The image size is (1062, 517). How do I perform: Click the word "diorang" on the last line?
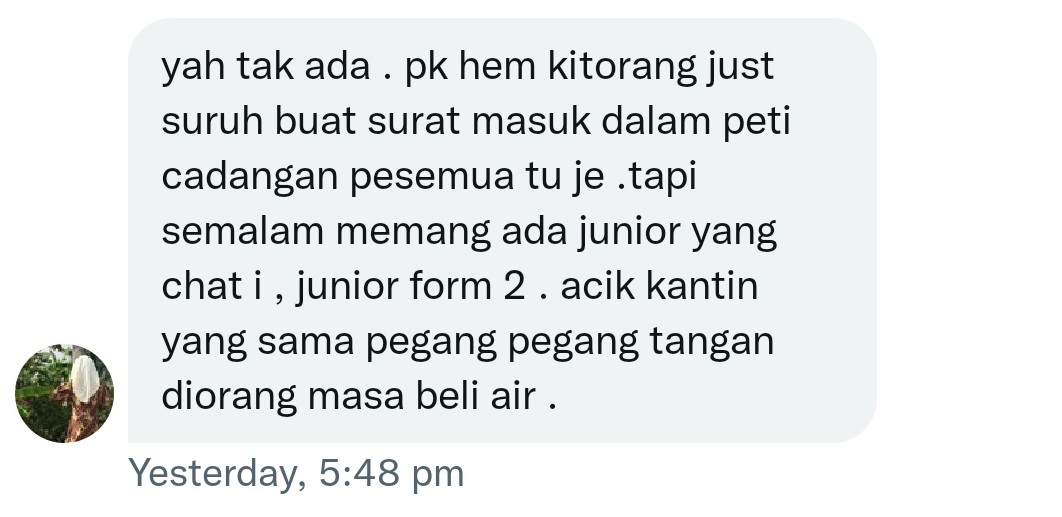pos(229,396)
